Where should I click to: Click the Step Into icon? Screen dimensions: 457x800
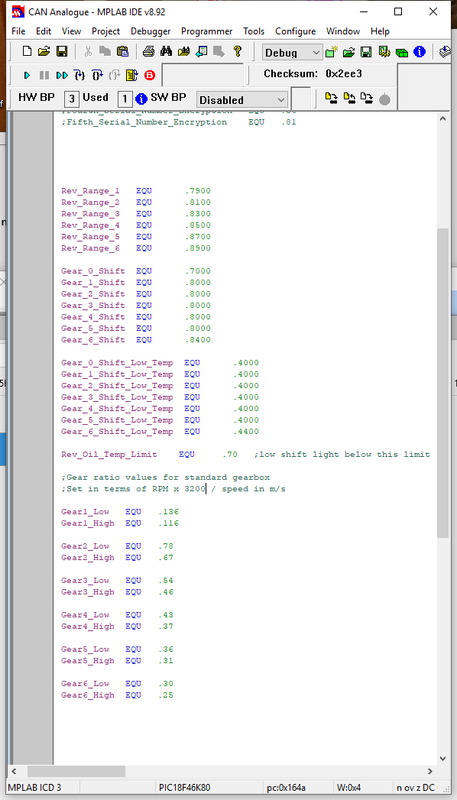[x=79, y=76]
